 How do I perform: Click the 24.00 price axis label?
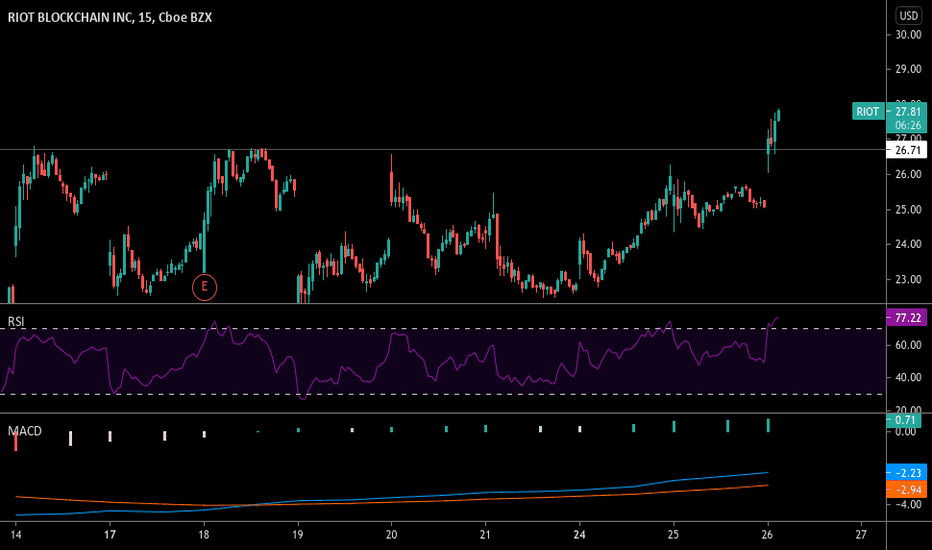[x=908, y=244]
